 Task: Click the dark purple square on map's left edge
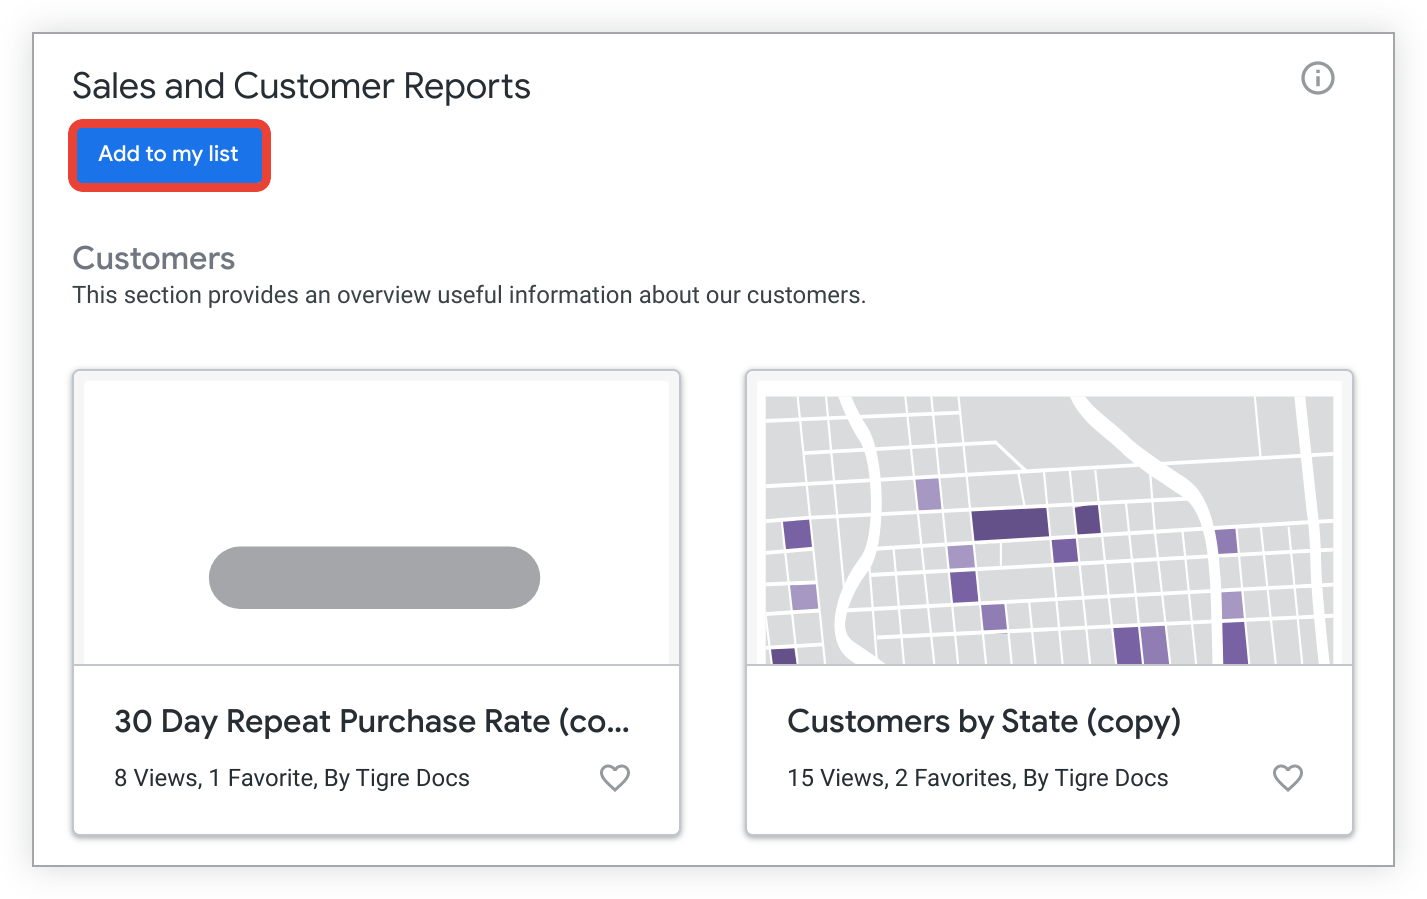(796, 534)
